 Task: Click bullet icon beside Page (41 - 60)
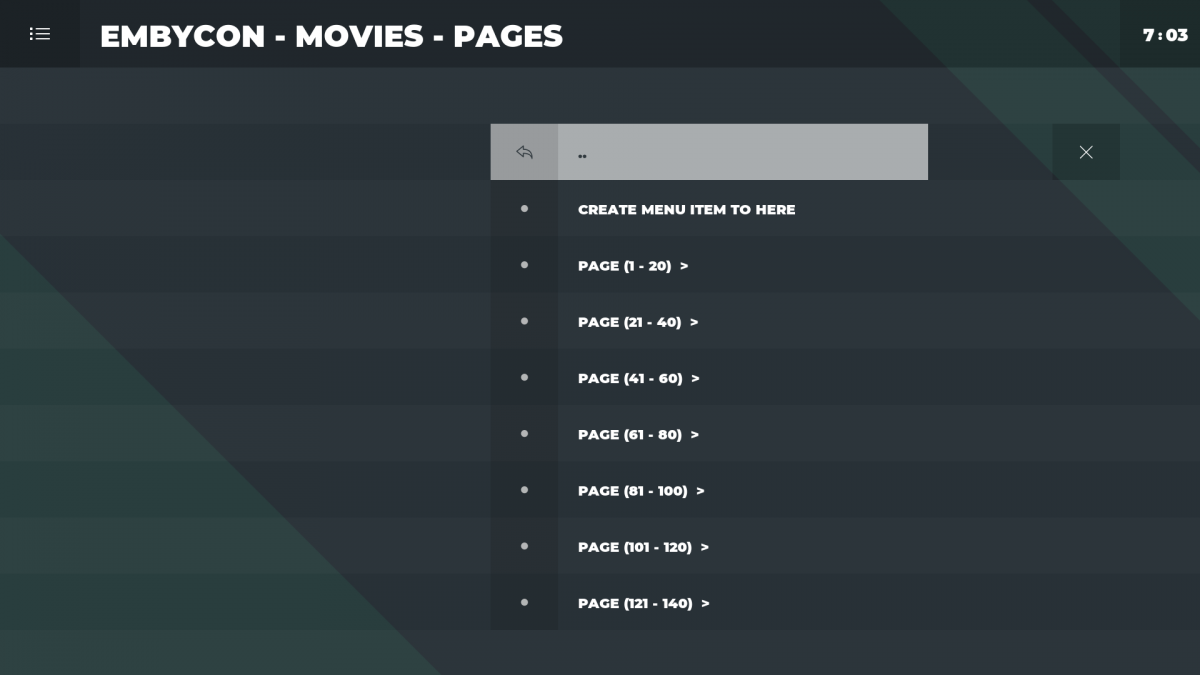click(524, 377)
